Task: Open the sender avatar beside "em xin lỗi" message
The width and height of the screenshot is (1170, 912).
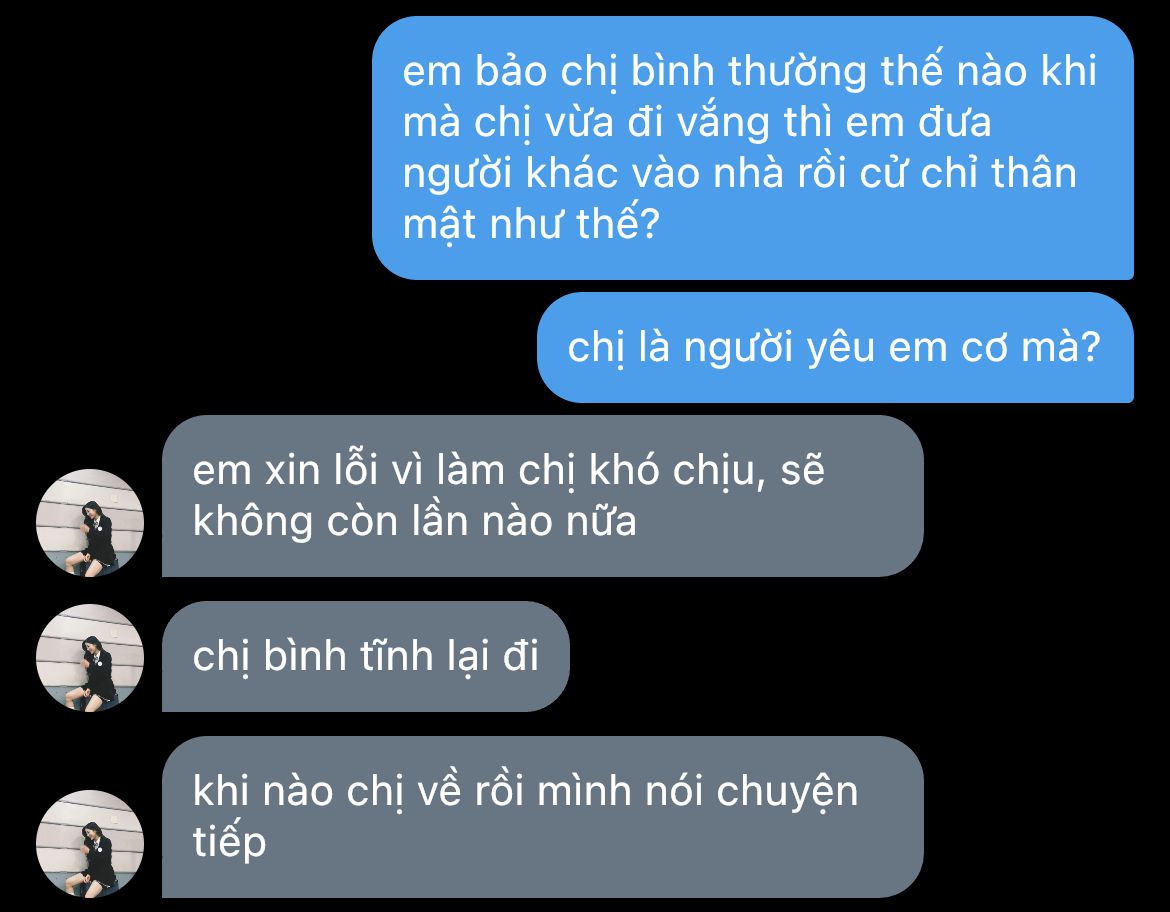Action: tap(90, 522)
